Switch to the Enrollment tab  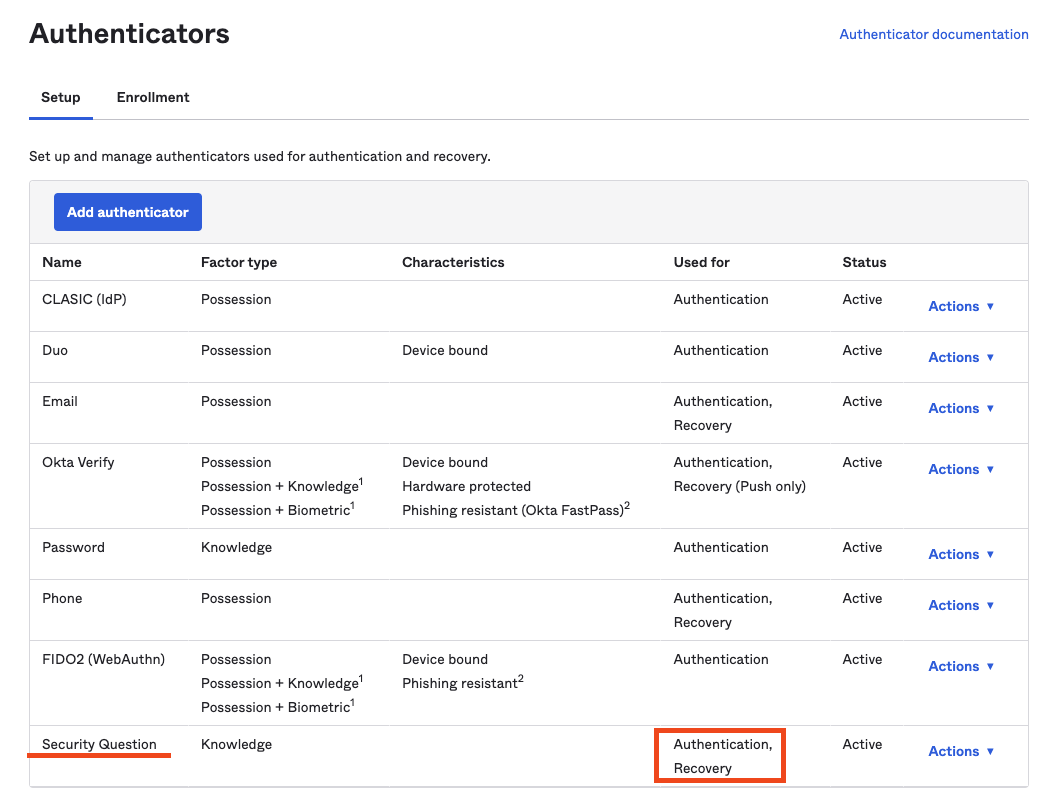152,97
